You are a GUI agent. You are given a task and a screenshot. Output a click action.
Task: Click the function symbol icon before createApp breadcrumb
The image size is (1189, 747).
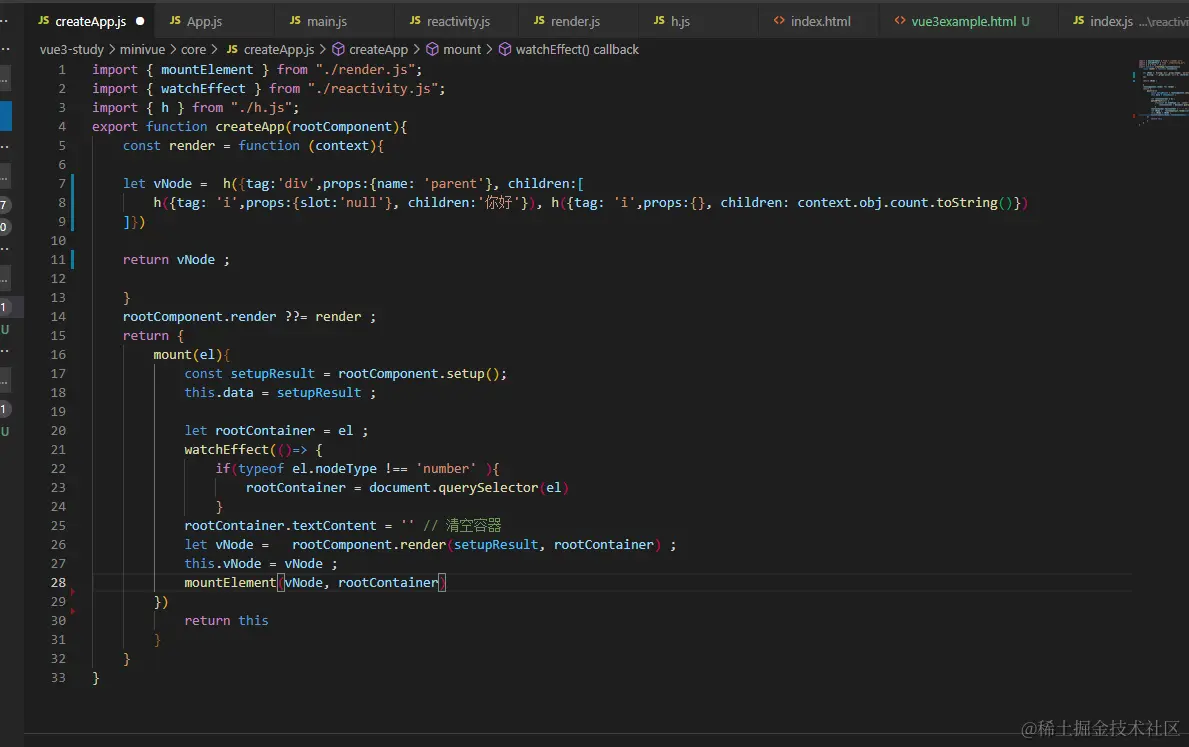pyautogui.click(x=338, y=49)
